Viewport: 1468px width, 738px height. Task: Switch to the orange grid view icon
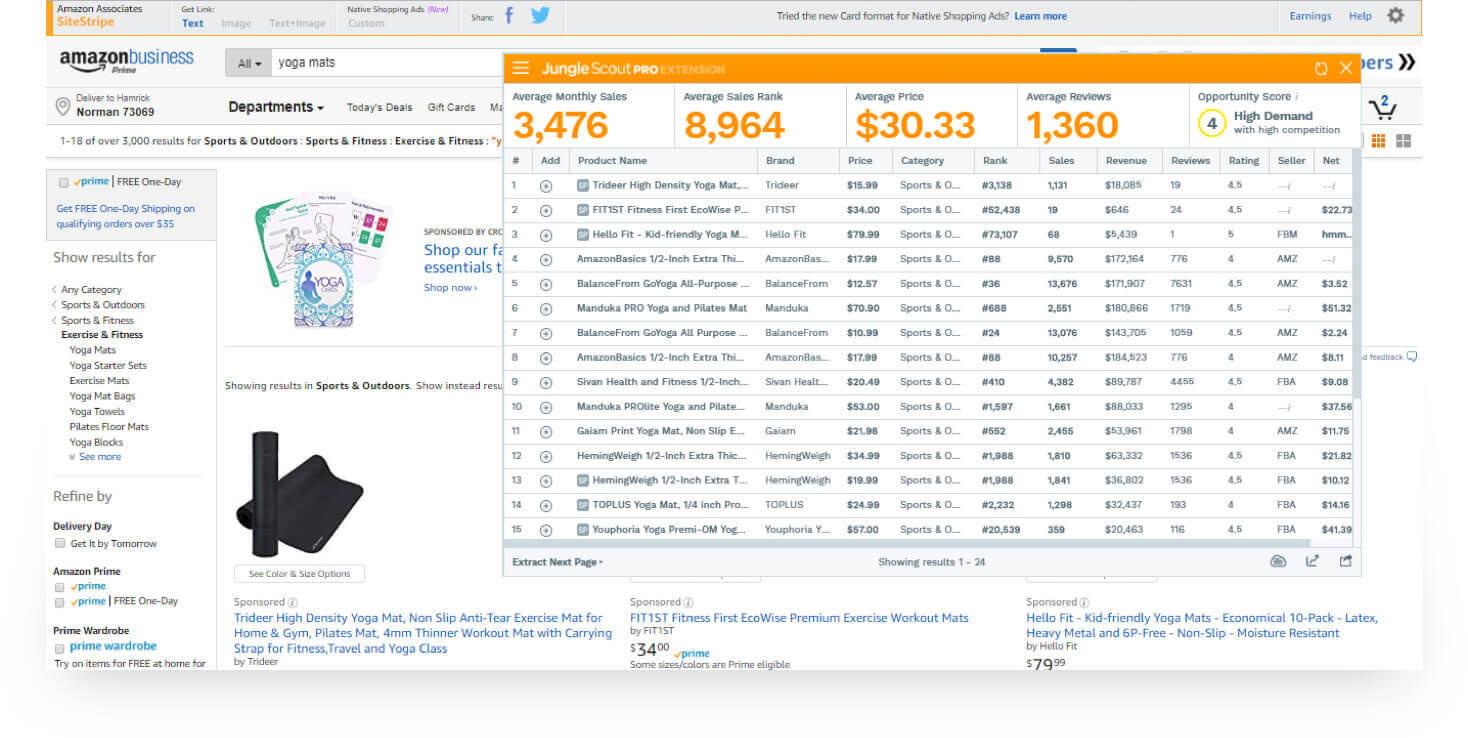click(1379, 141)
